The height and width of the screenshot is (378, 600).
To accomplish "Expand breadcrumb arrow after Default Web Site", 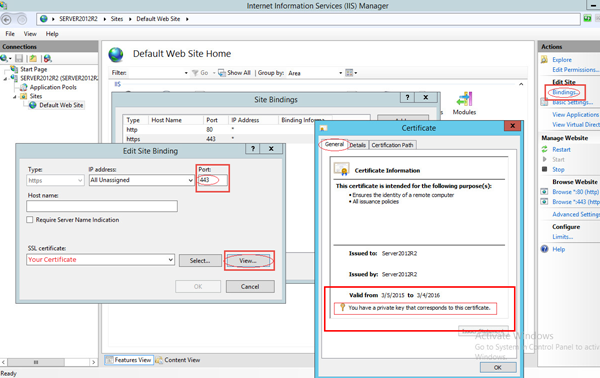I will (187, 19).
